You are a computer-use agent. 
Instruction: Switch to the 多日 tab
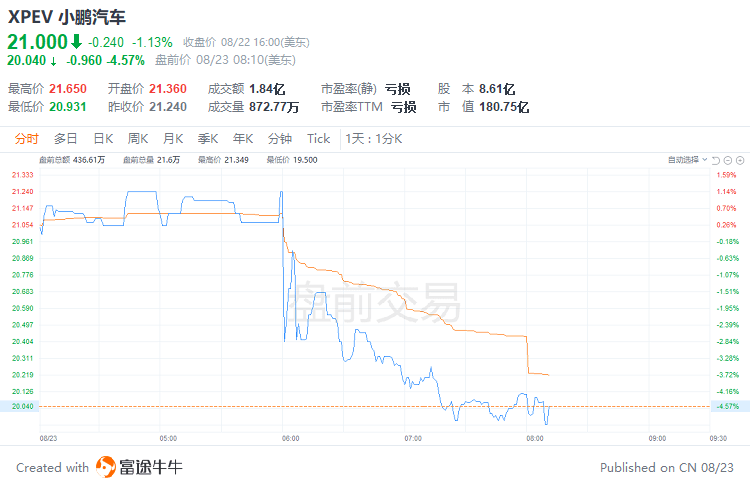tap(66, 139)
